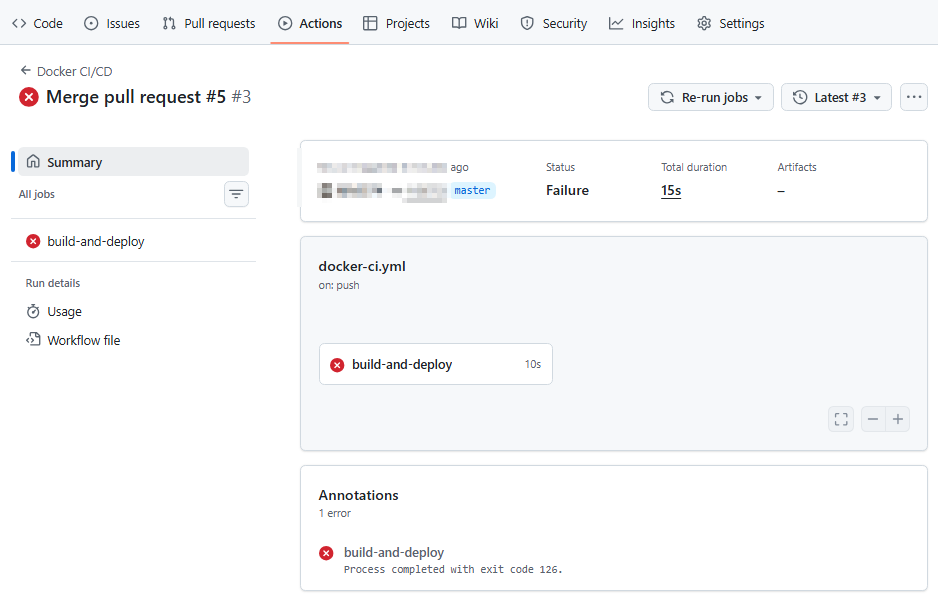Viewport: 938px width, 607px height.
Task: Open Workflow file link
Action: coord(84,340)
